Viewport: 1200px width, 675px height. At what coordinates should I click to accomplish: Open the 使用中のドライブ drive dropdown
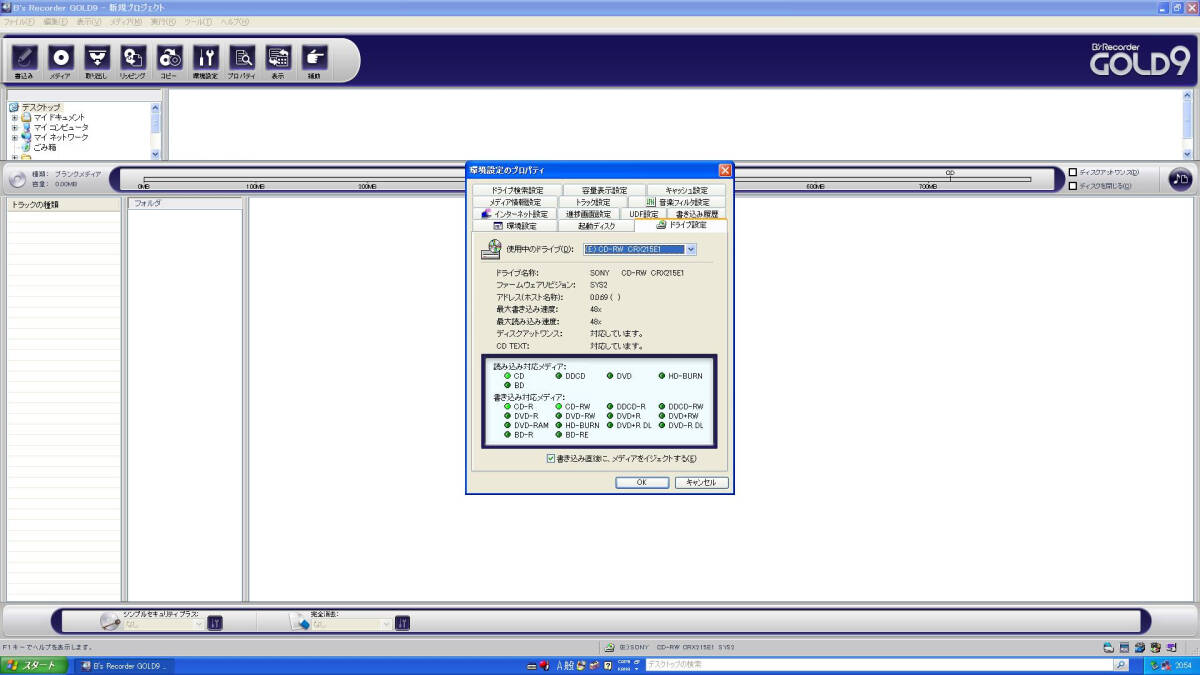pos(690,249)
